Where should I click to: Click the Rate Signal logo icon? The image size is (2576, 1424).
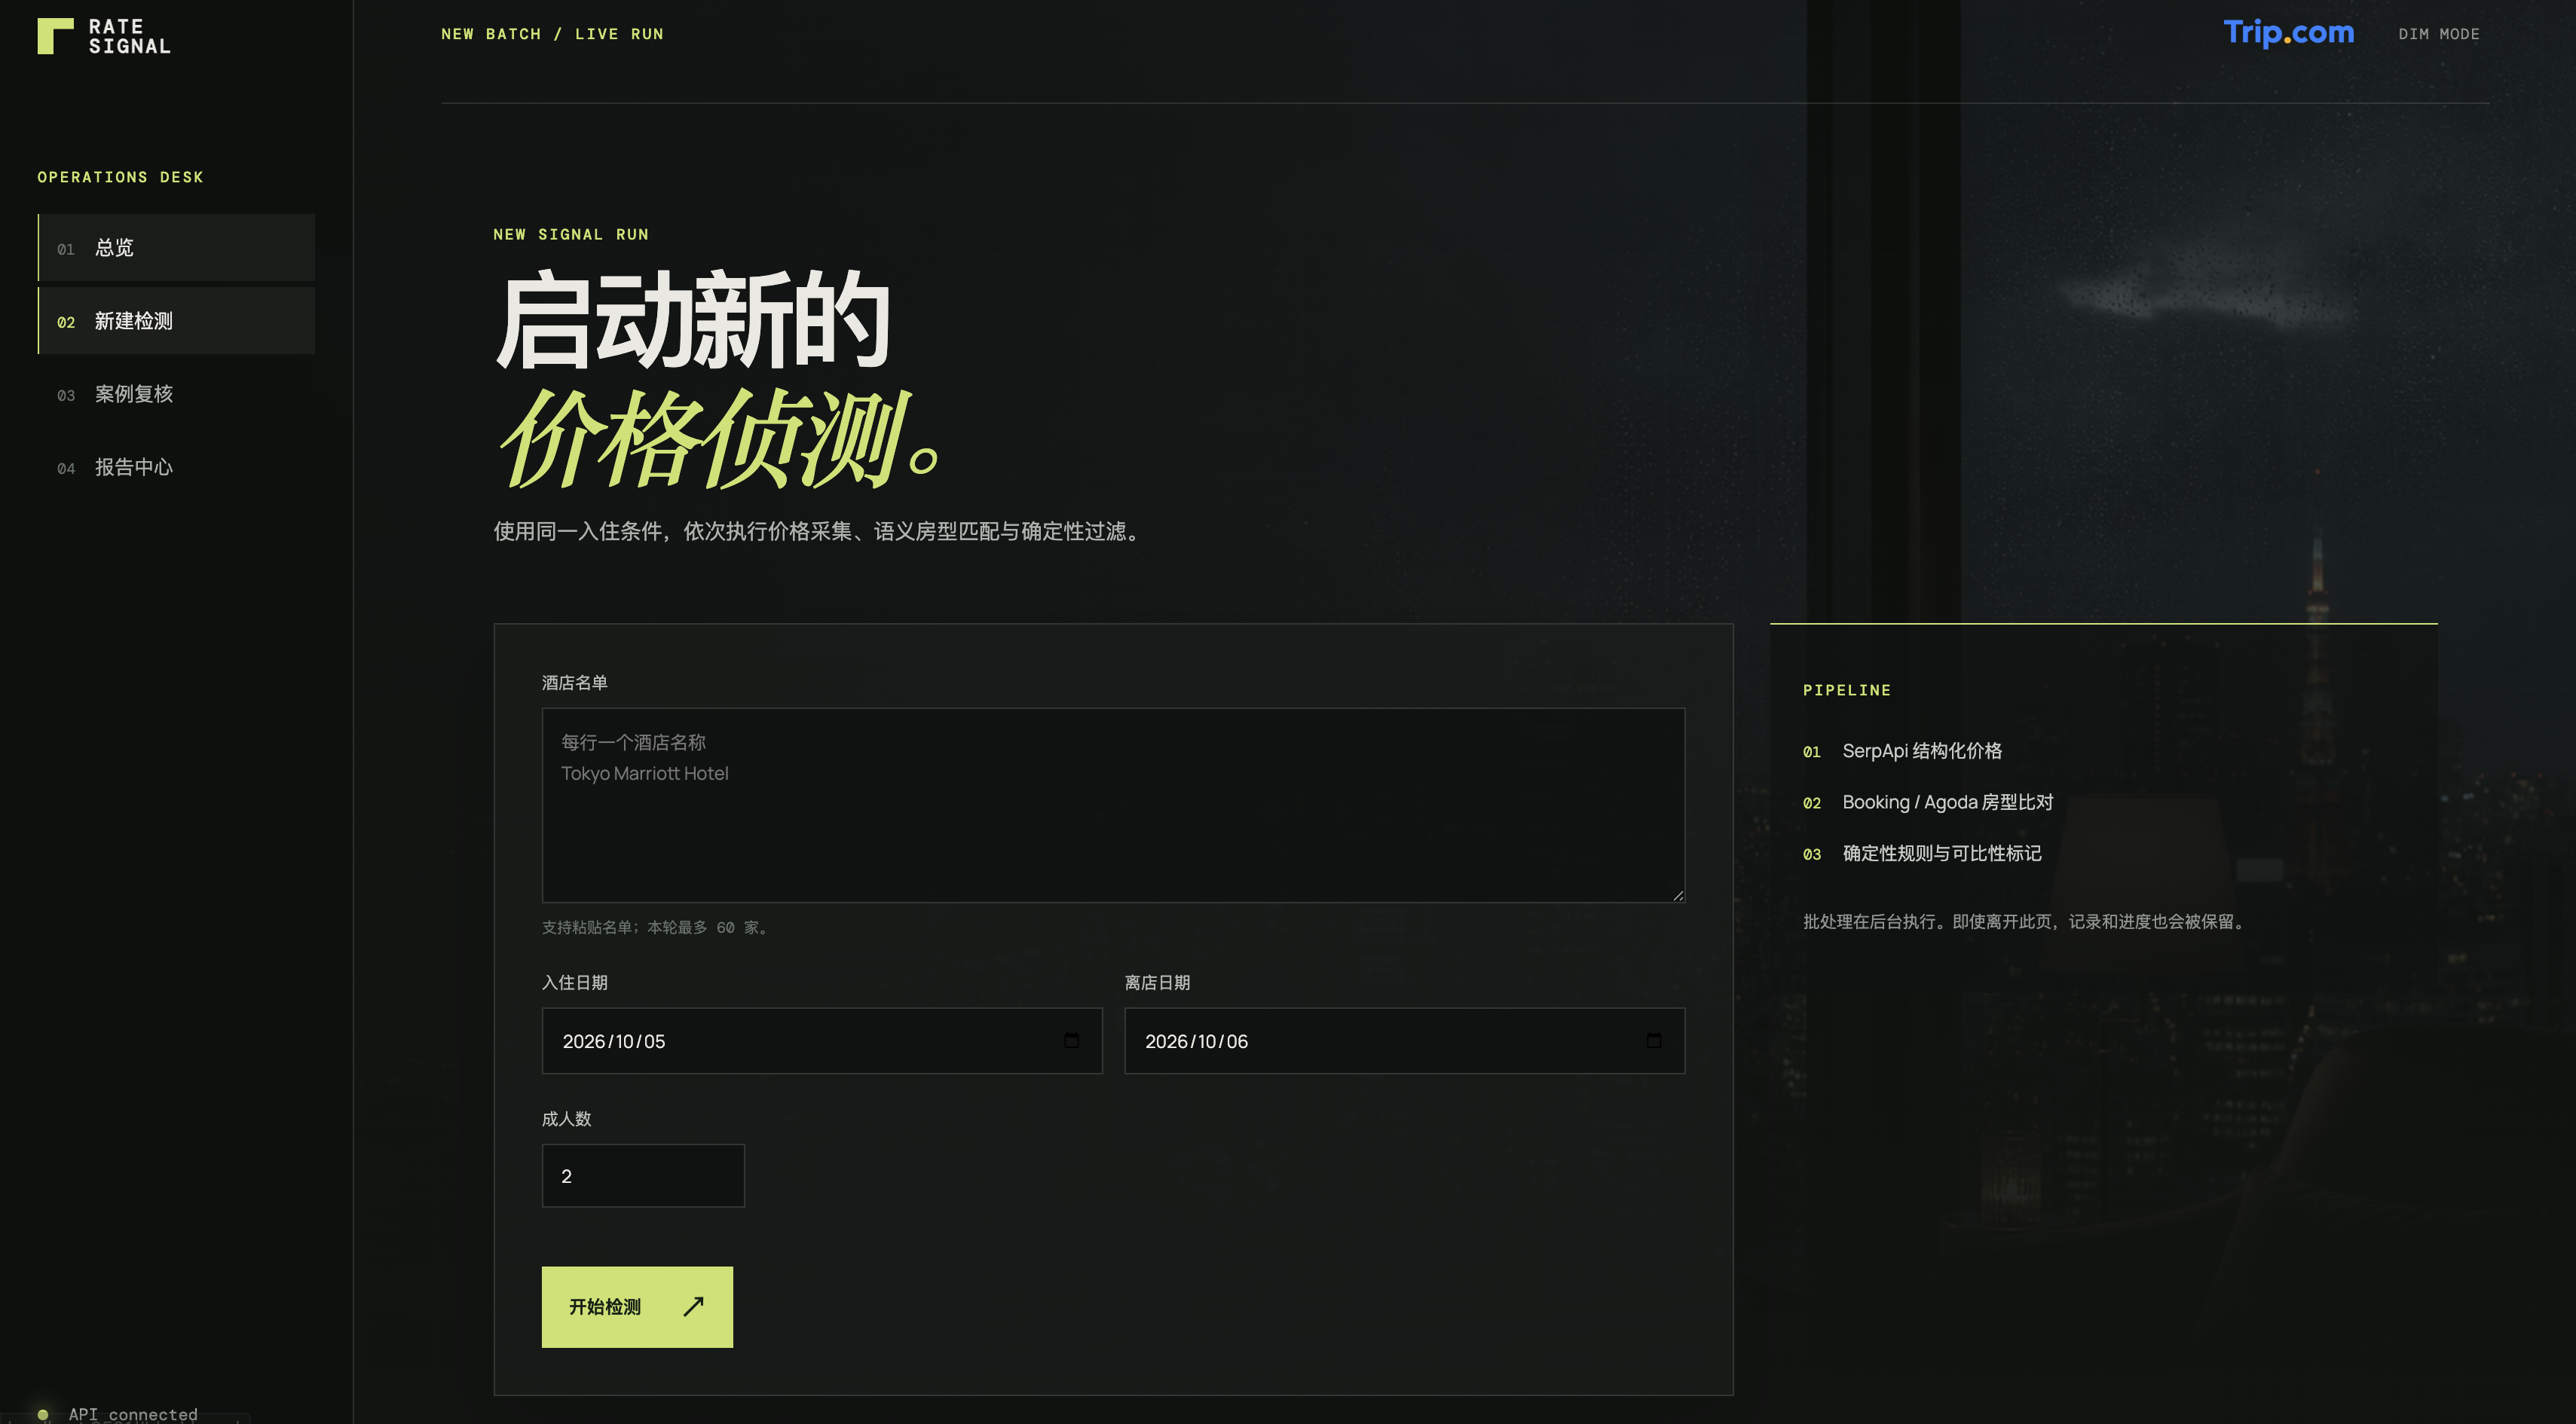tap(55, 36)
